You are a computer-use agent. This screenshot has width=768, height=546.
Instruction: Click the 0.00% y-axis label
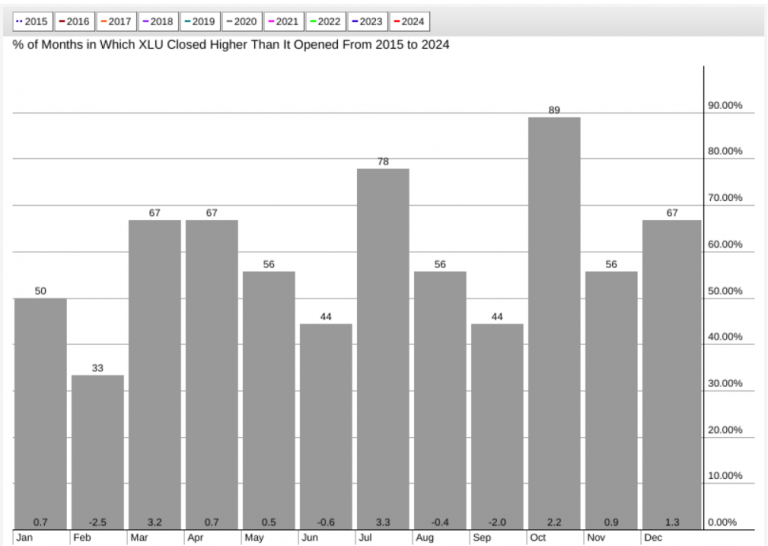pyautogui.click(x=722, y=522)
